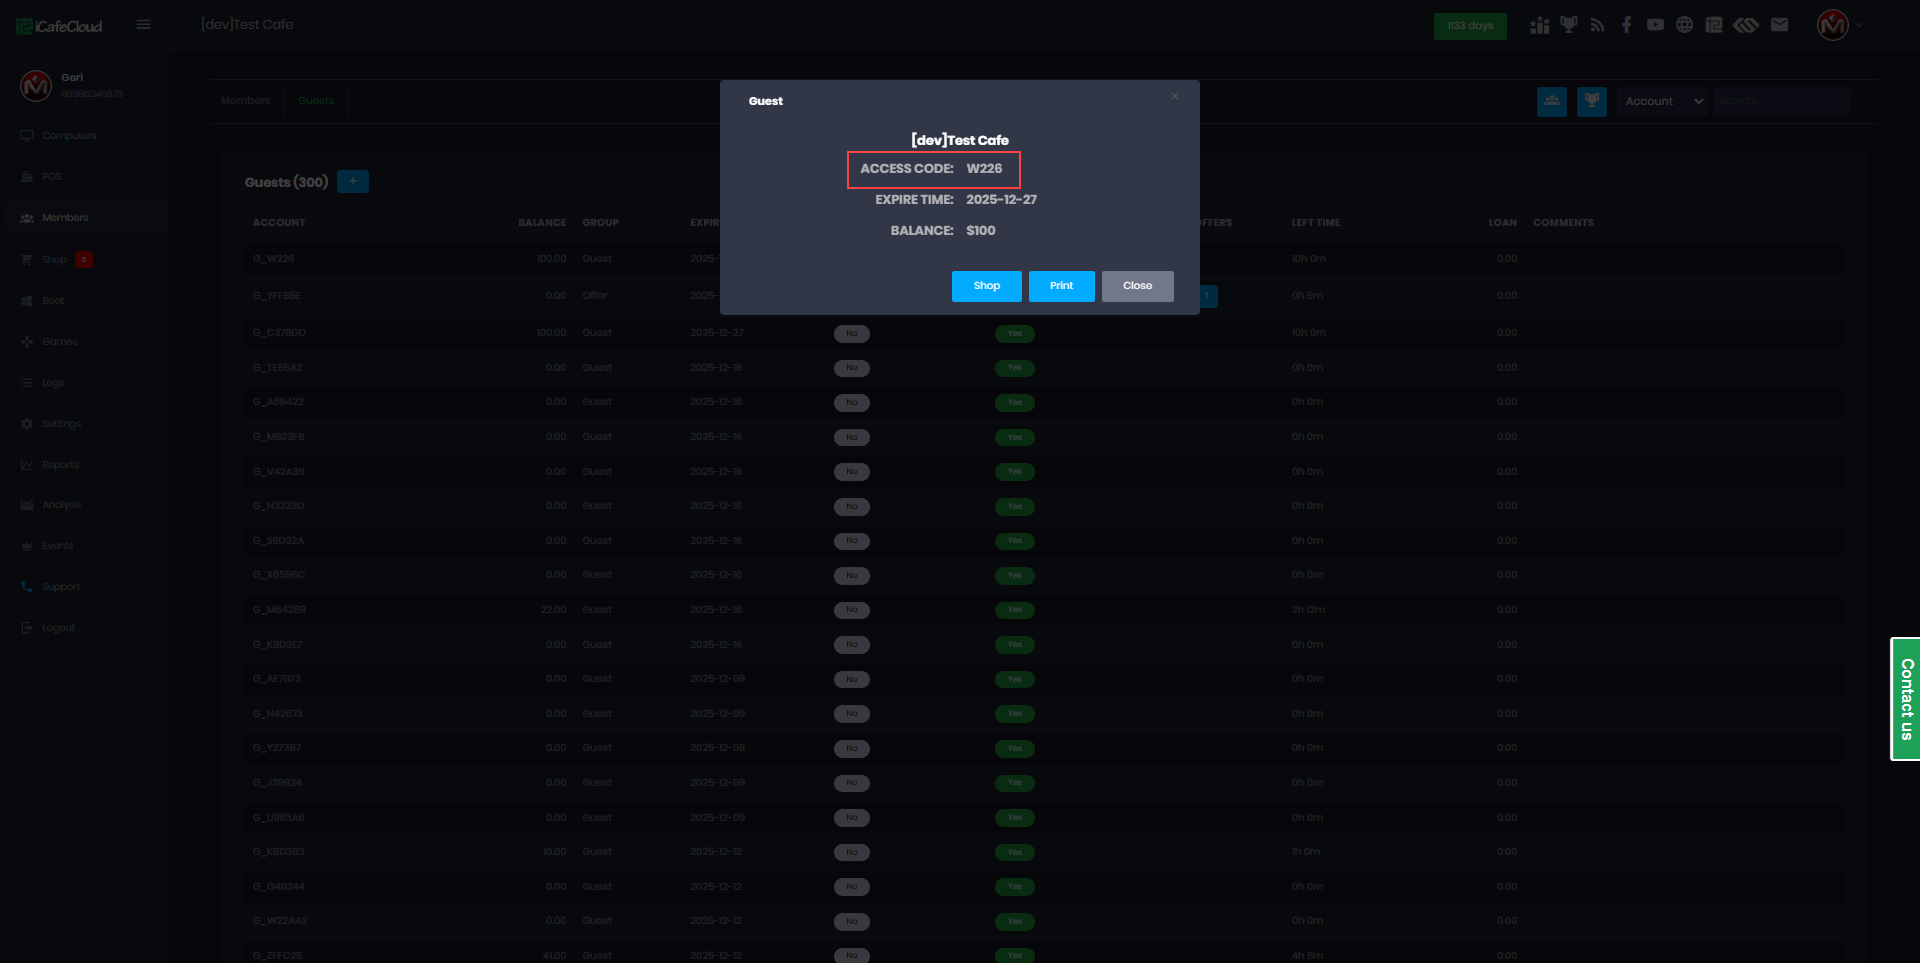Toggle the Yes badge in G_V42A39 row
Viewport: 1920px width, 963px height.
click(1015, 472)
